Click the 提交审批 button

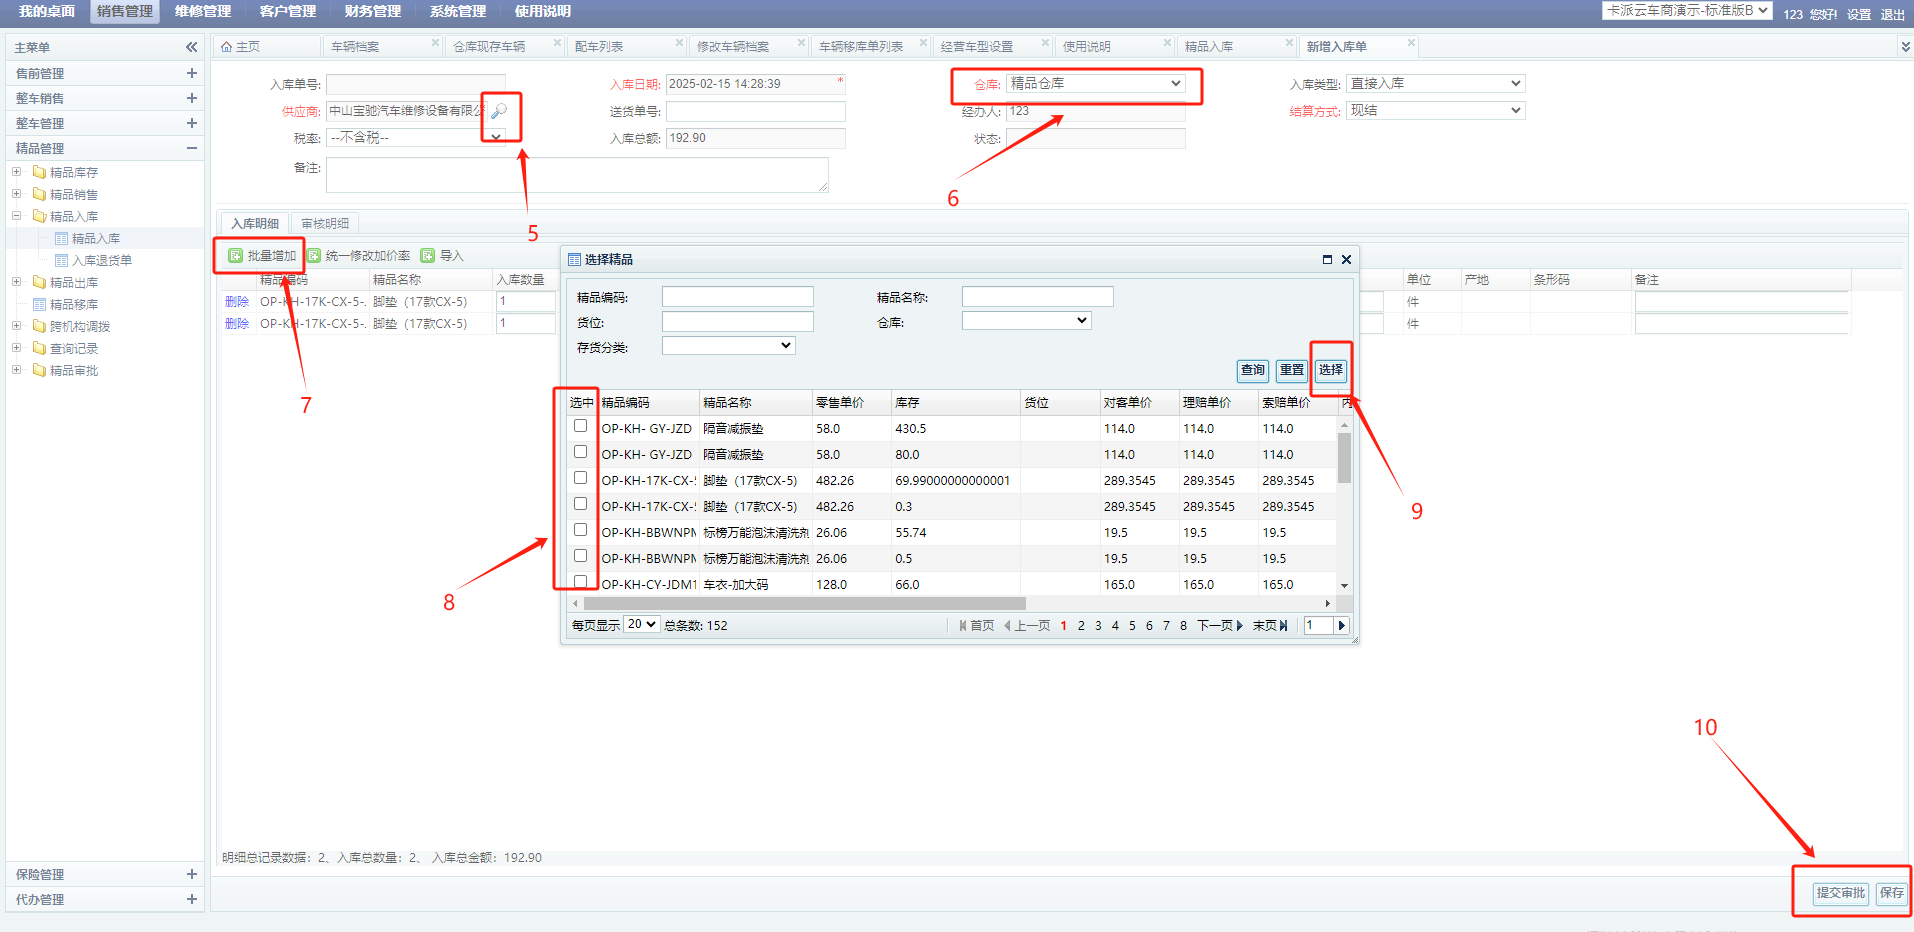pos(1840,893)
